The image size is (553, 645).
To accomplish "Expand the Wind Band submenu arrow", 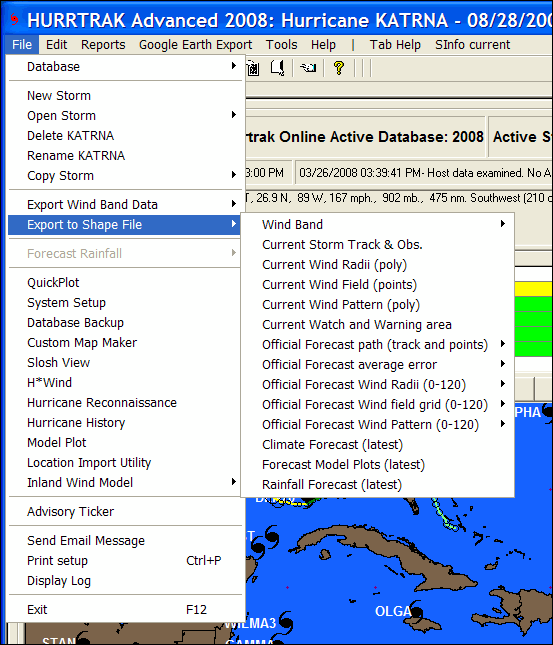I will coord(503,224).
